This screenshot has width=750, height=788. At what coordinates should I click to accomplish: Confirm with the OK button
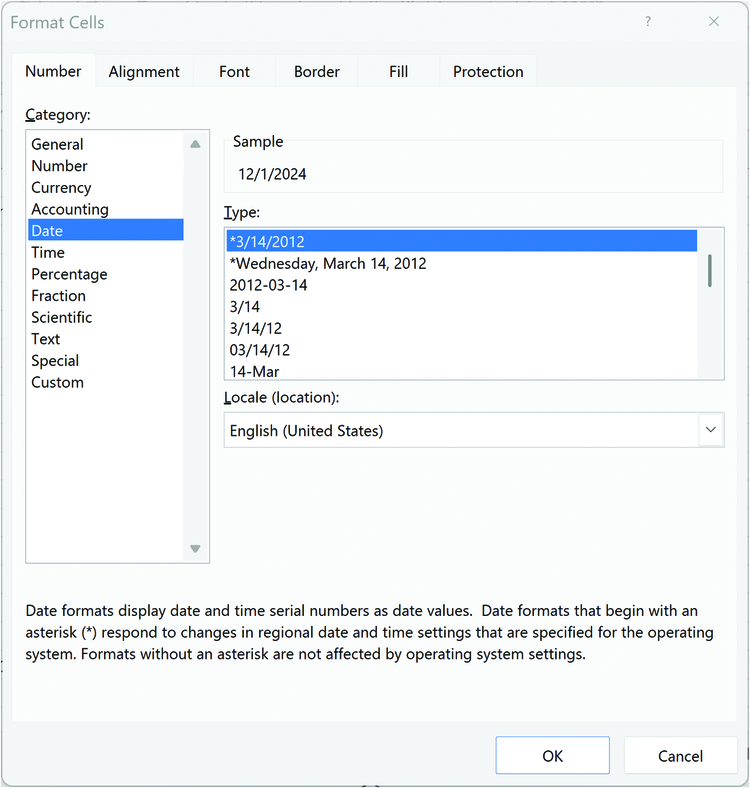(x=552, y=755)
